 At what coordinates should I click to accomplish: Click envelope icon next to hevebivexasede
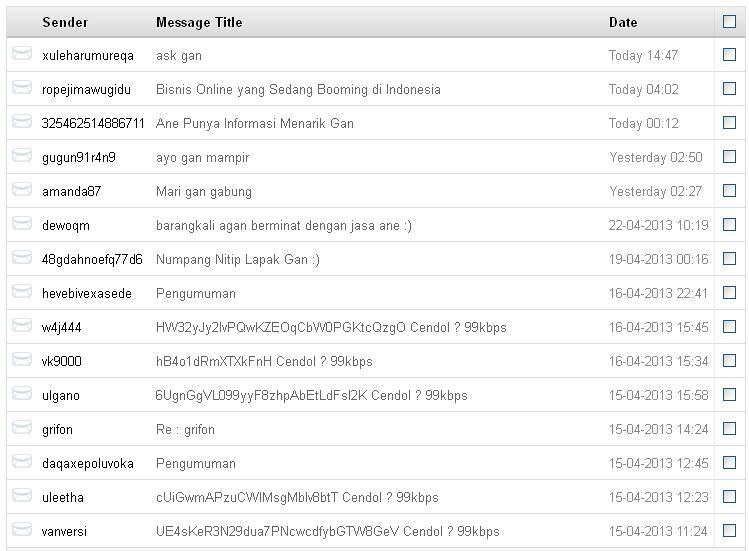point(21,292)
